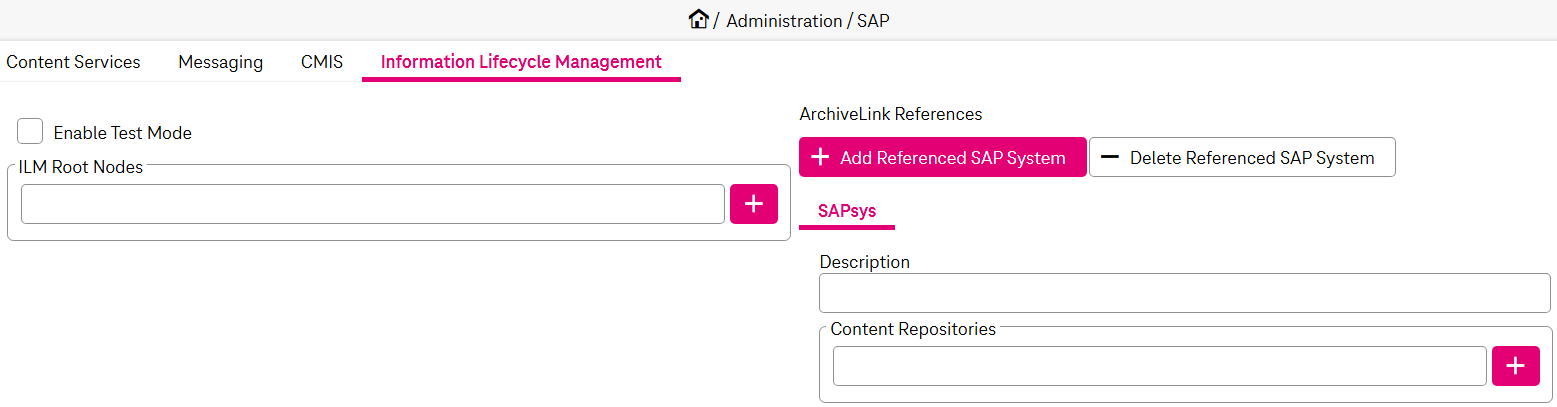Click minus icon on Delete Referenced SAP System

click(1109, 158)
